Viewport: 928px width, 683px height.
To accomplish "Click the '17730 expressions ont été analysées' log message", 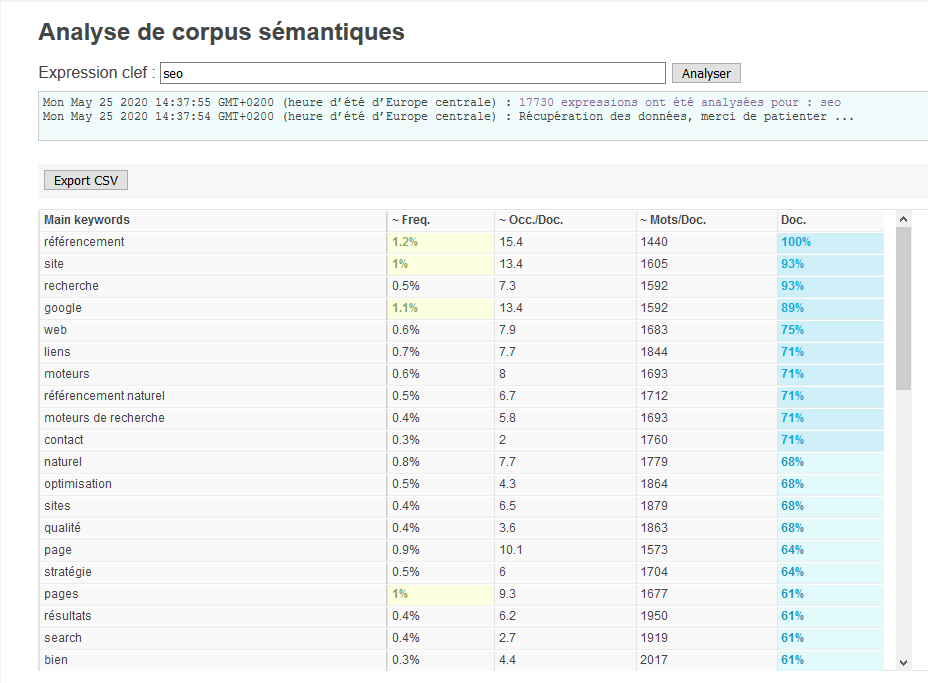I will click(x=679, y=102).
